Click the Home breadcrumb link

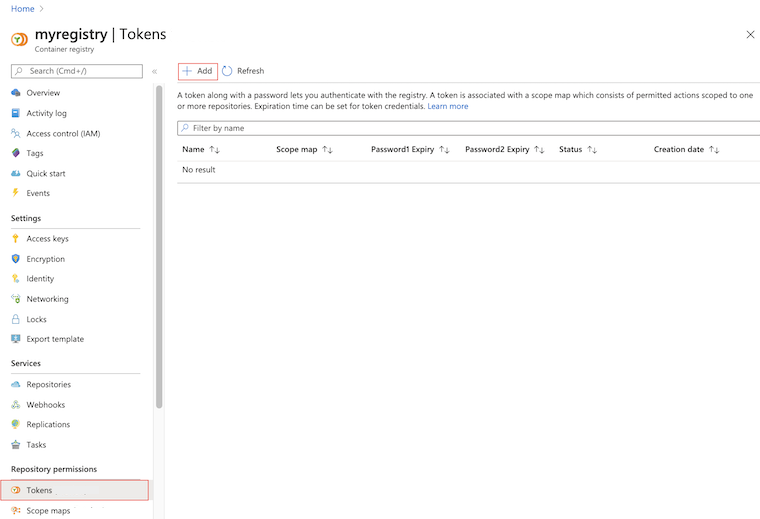tap(23, 9)
